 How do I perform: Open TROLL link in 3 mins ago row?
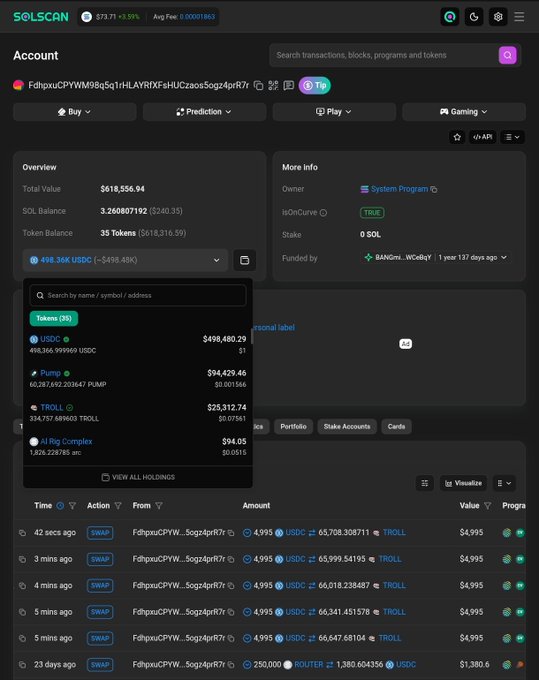390,559
